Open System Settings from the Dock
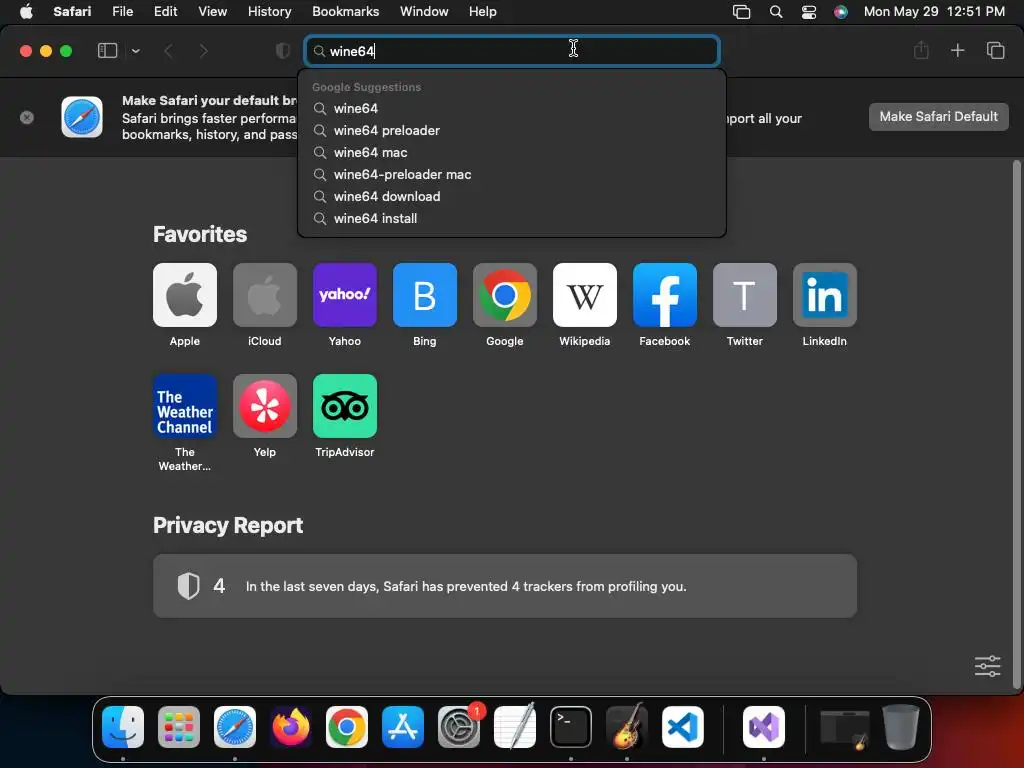Image resolution: width=1024 pixels, height=768 pixels. coord(459,726)
